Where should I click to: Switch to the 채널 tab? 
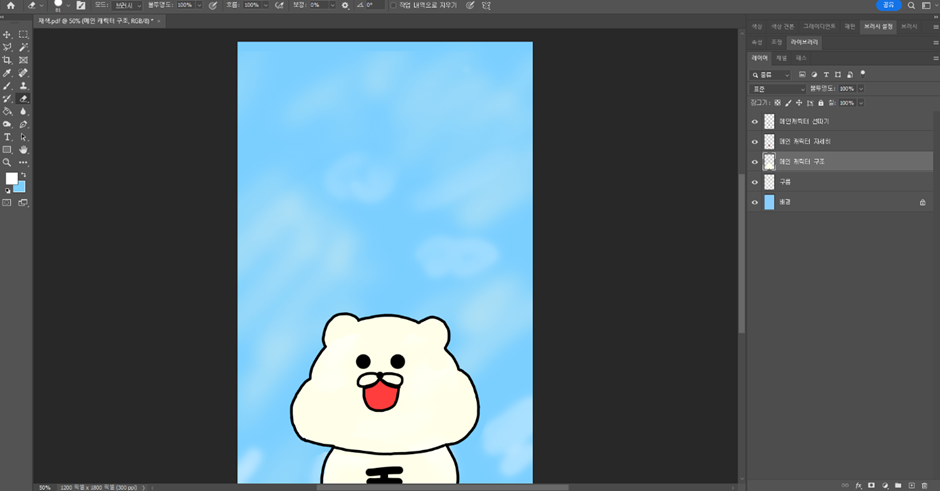tap(781, 58)
